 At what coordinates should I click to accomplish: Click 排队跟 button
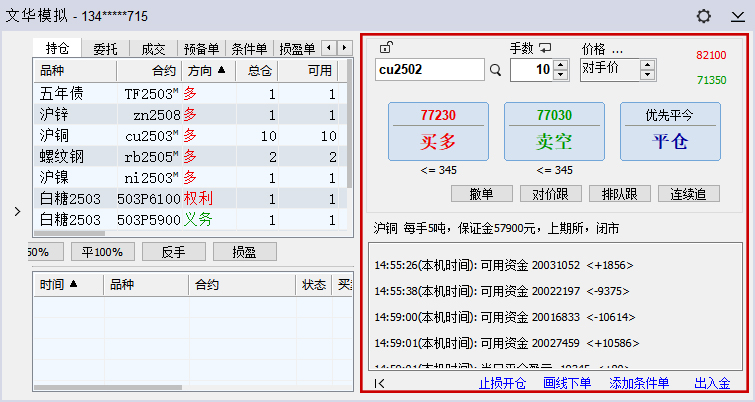click(x=620, y=194)
